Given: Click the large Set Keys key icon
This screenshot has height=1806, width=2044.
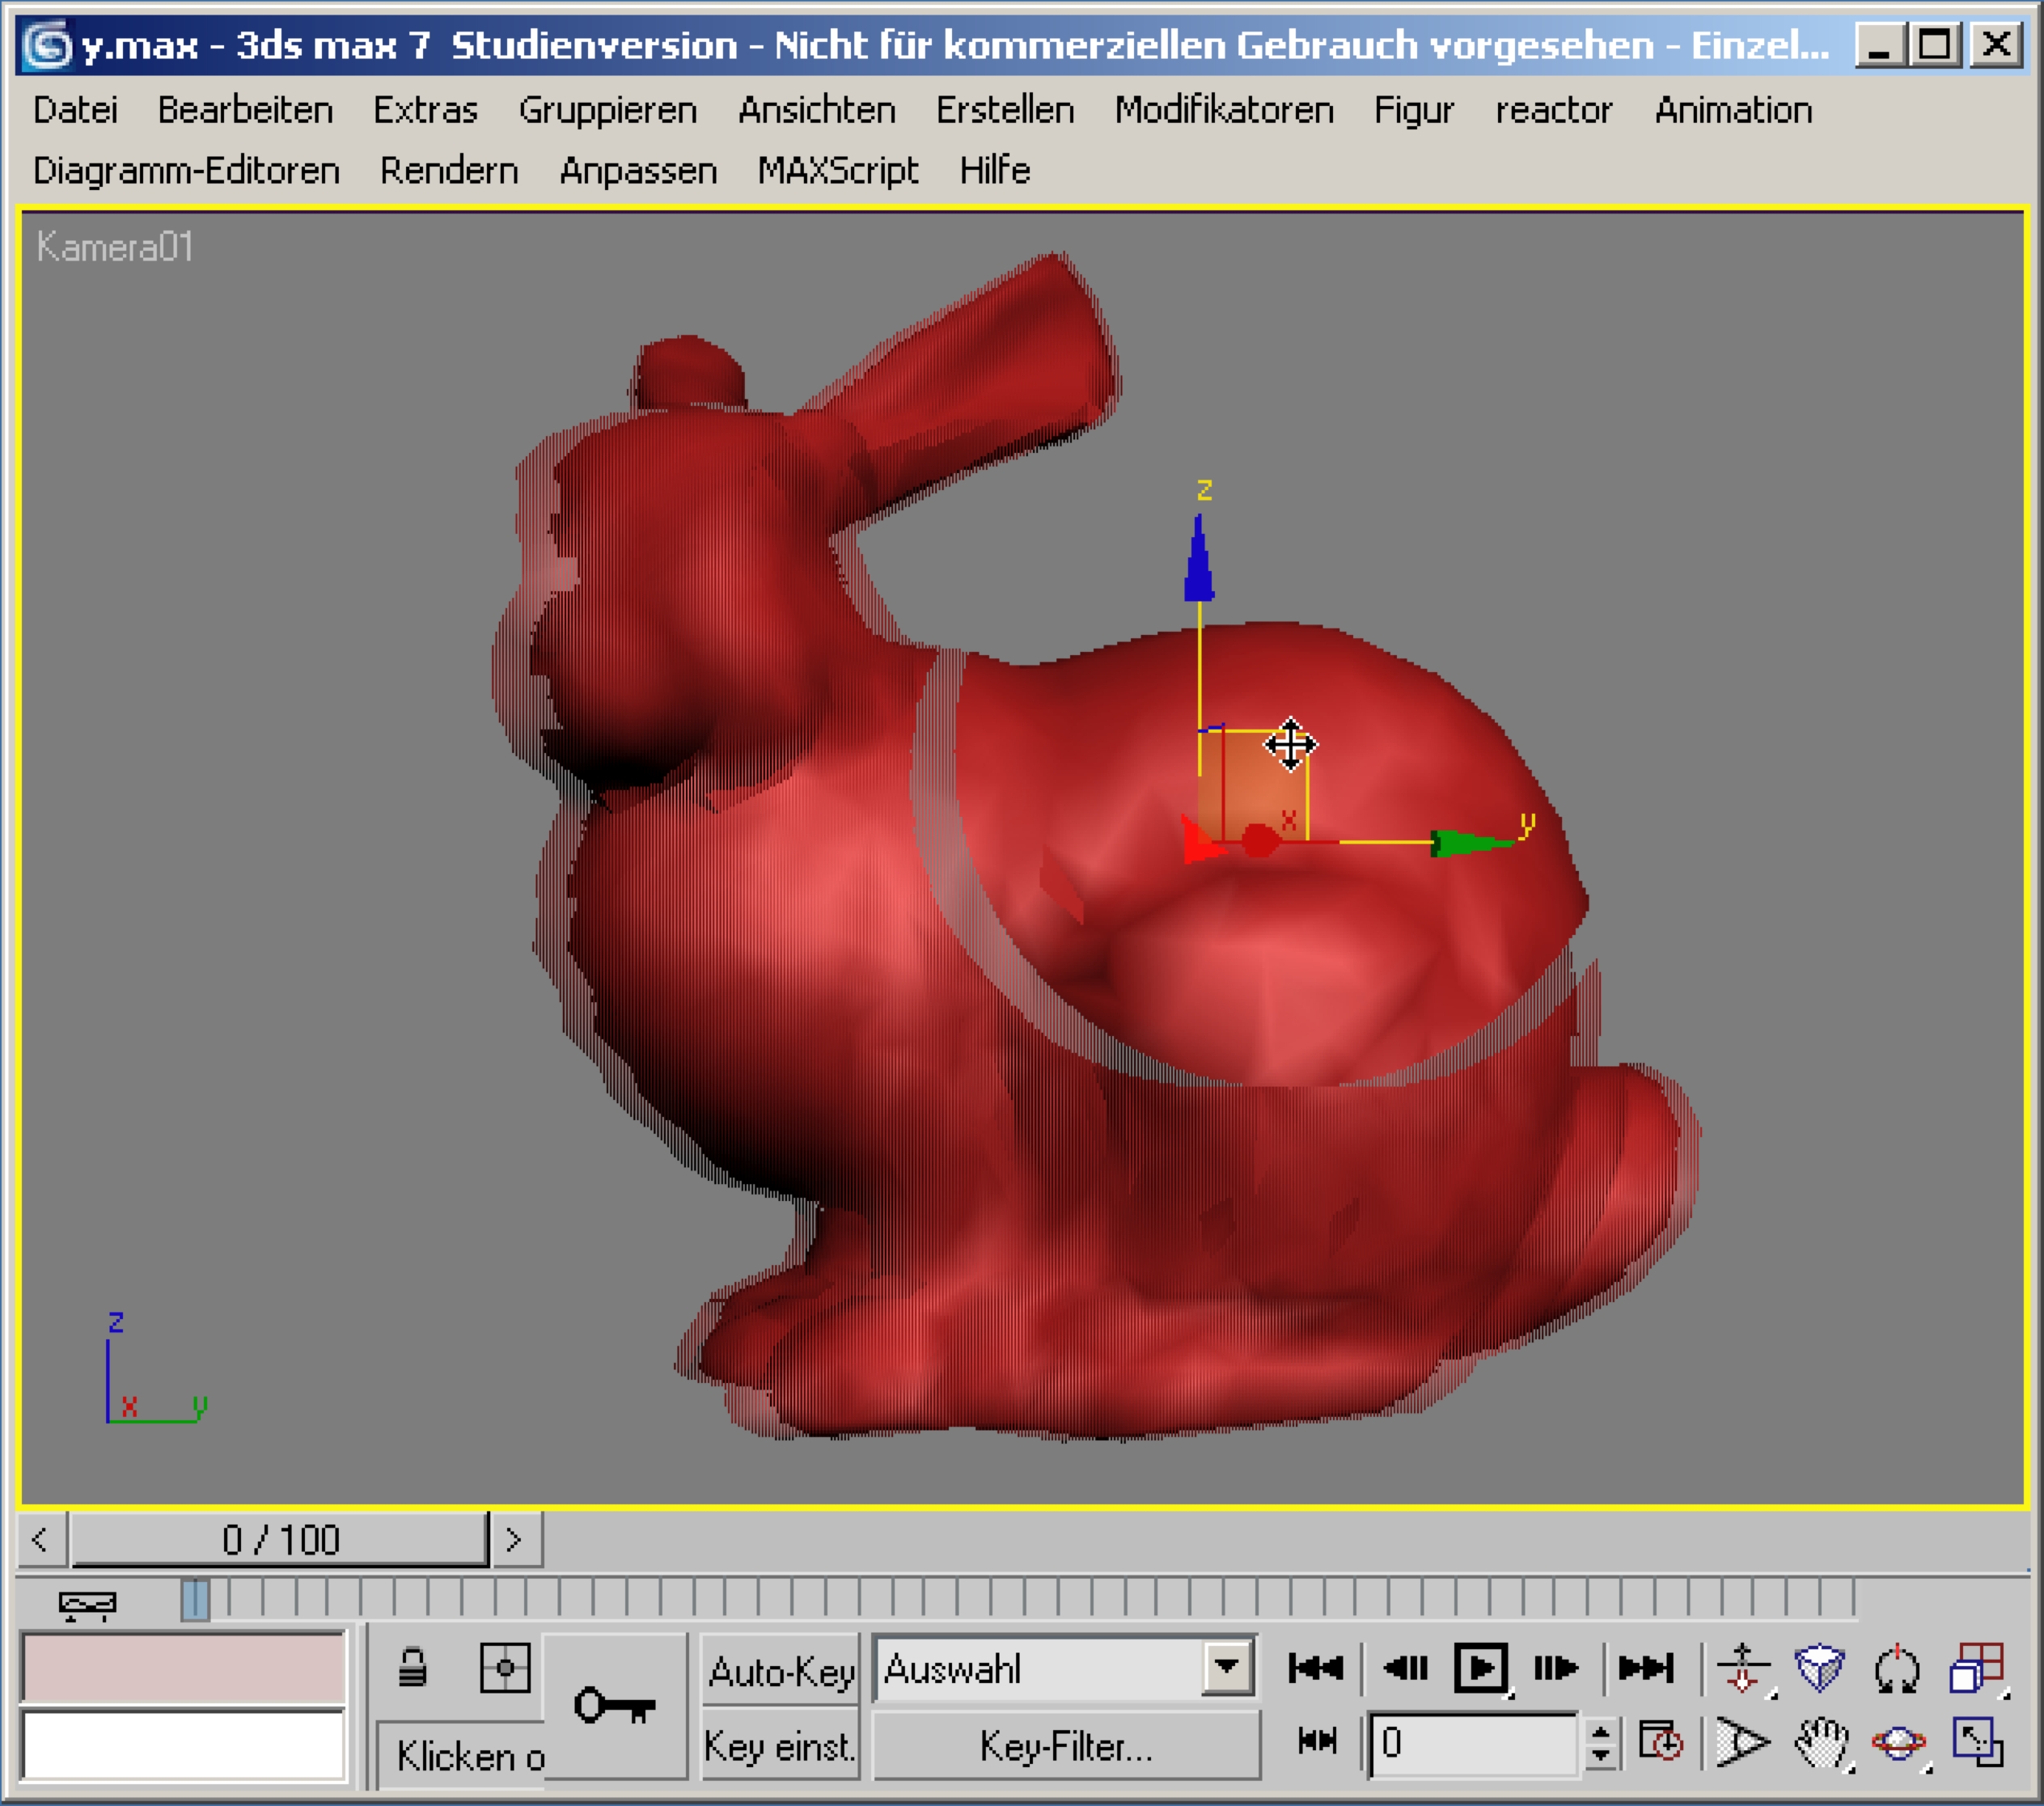Looking at the screenshot, I should (x=614, y=1706).
